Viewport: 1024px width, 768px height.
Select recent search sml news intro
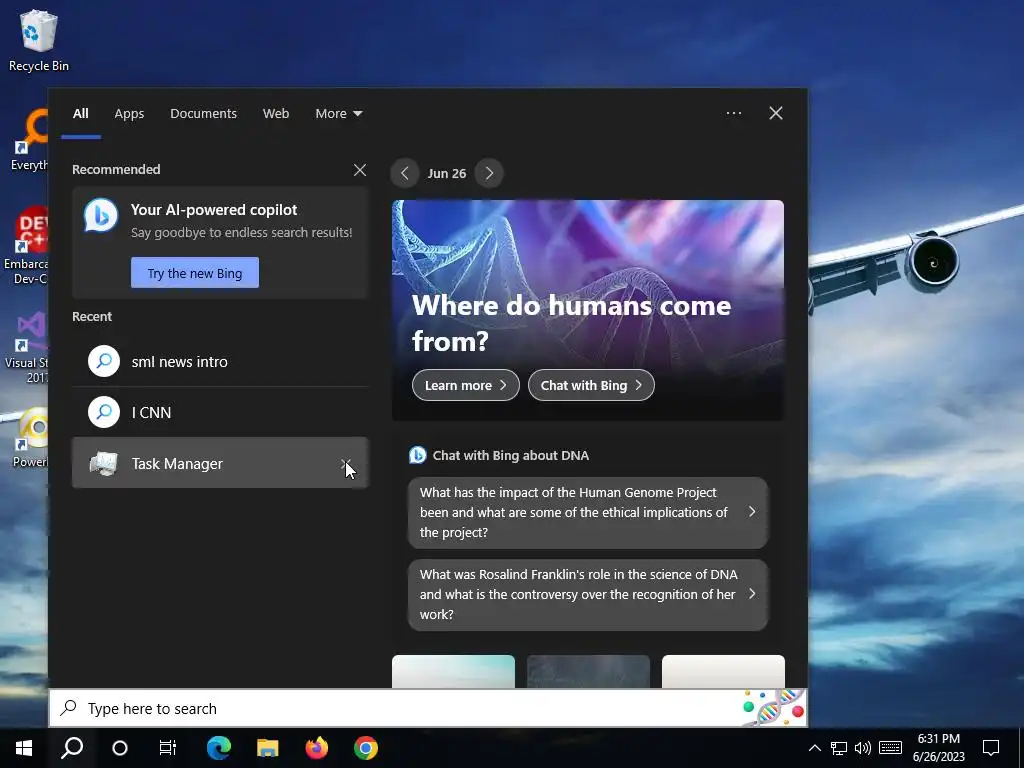[x=220, y=361]
